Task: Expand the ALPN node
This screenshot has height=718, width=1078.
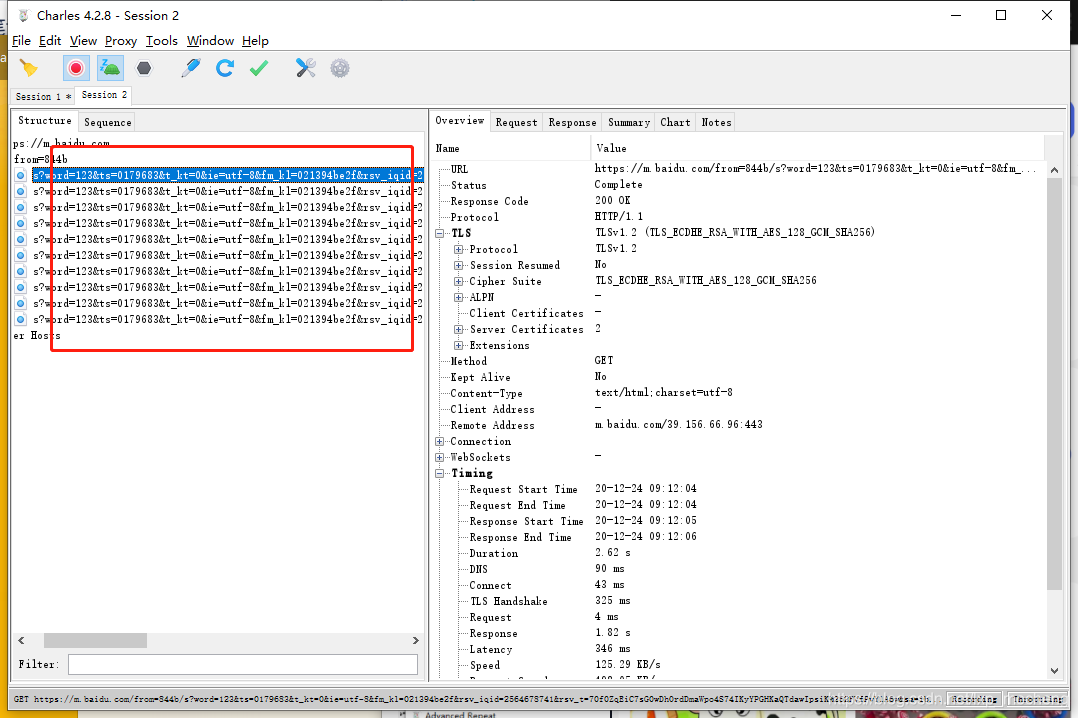Action: pos(459,297)
